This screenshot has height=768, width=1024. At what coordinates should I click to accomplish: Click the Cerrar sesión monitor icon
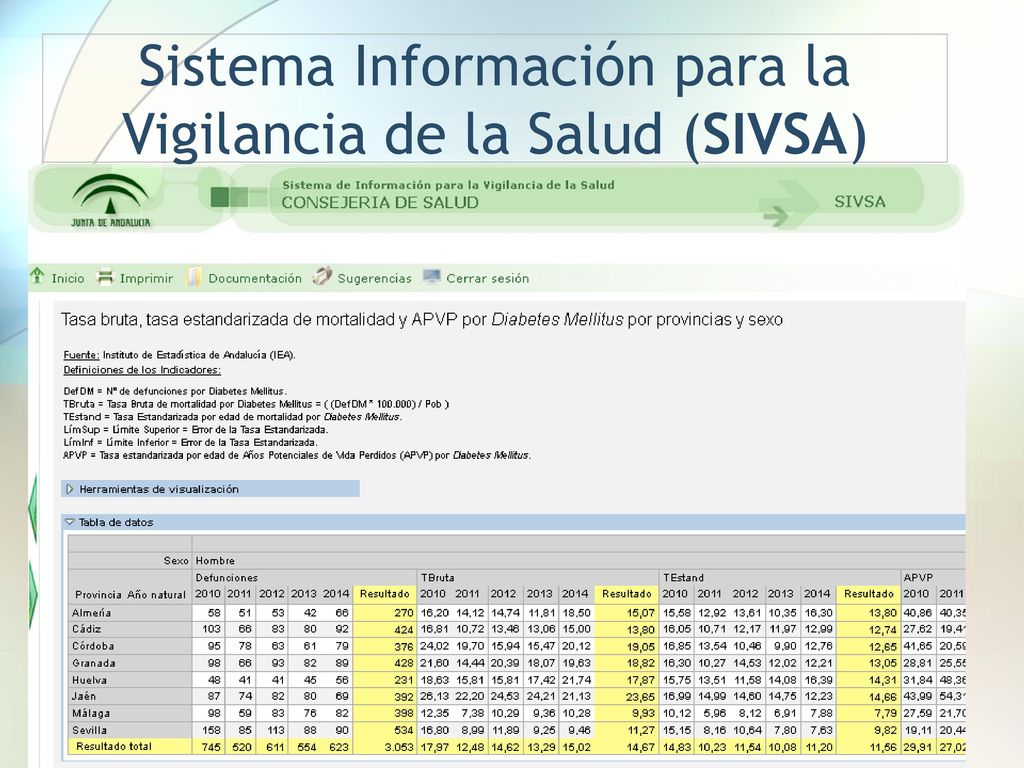(x=431, y=277)
